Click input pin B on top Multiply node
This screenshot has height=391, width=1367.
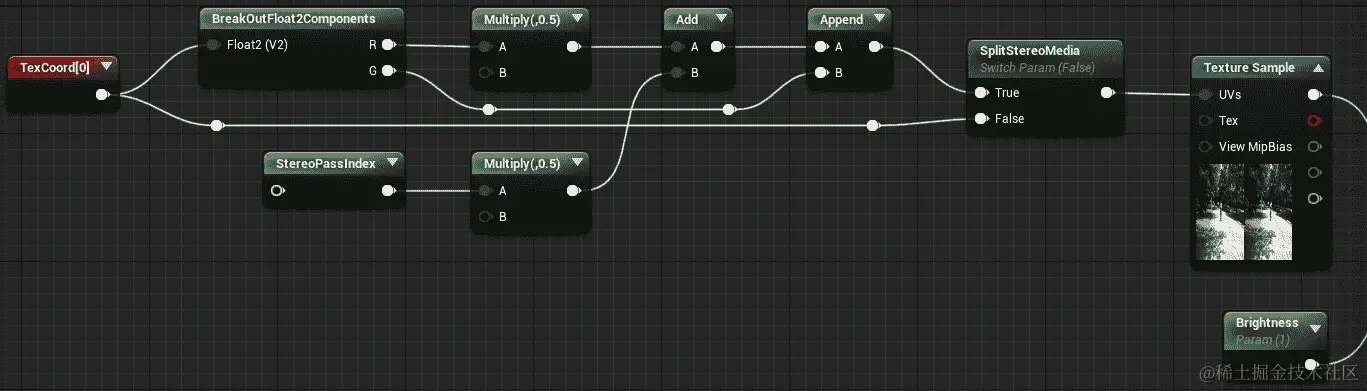tap(485, 72)
